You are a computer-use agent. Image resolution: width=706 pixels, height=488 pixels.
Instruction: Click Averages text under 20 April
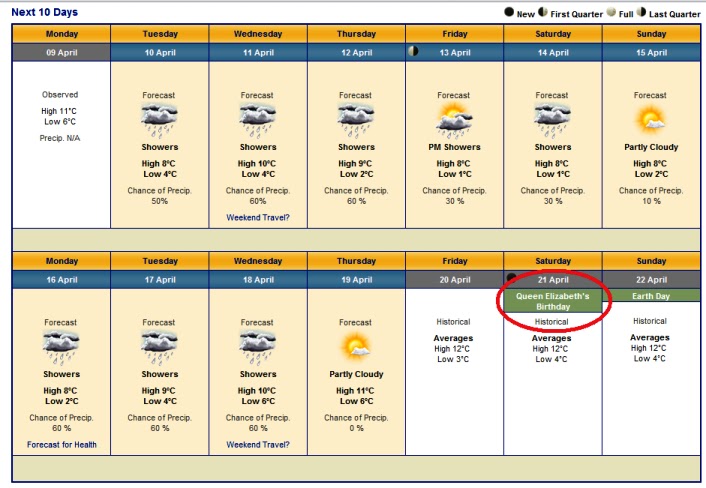tap(453, 338)
